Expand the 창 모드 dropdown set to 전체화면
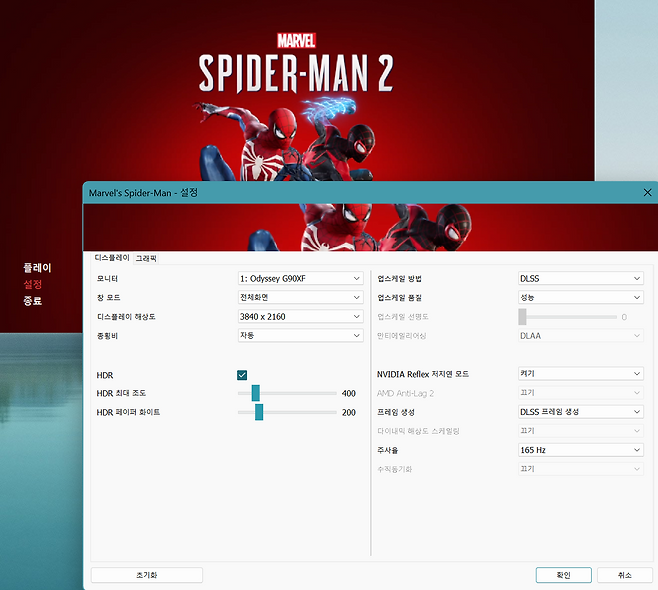This screenshot has width=658, height=590. 299,298
